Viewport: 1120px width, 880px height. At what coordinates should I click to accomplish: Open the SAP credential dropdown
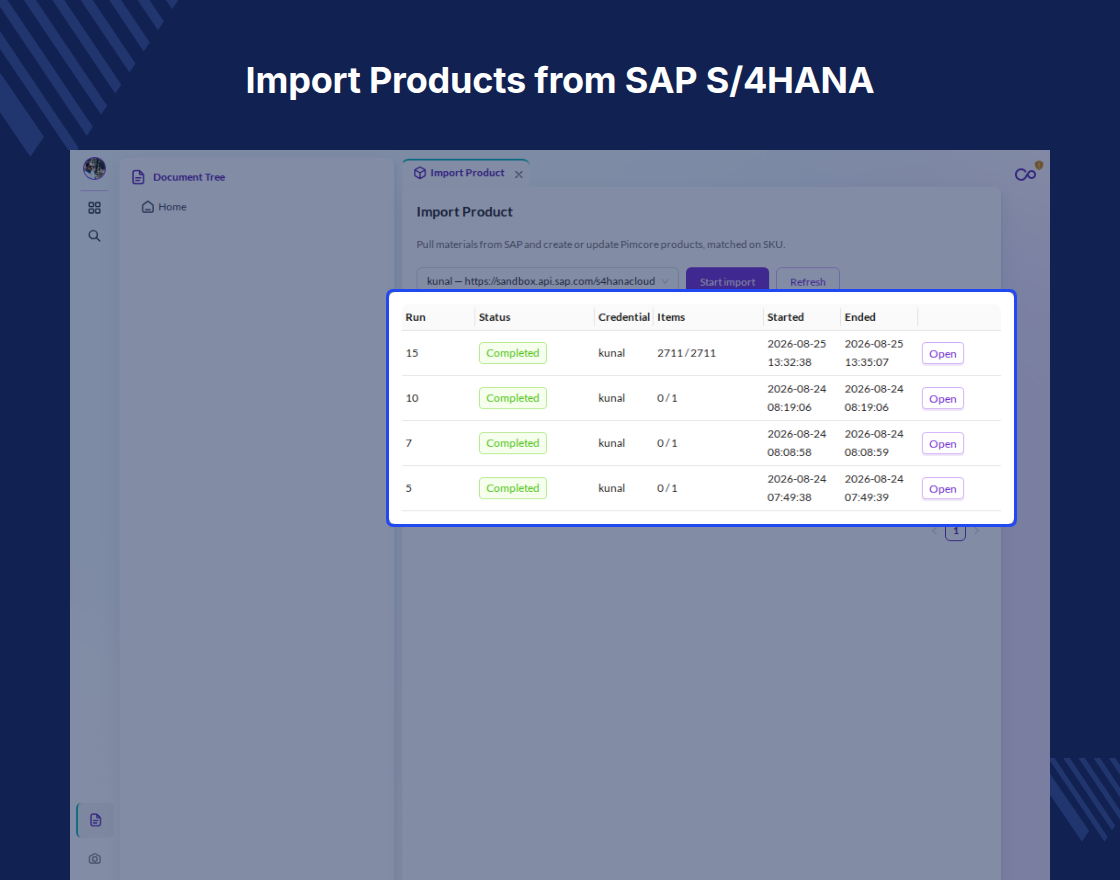pos(547,281)
